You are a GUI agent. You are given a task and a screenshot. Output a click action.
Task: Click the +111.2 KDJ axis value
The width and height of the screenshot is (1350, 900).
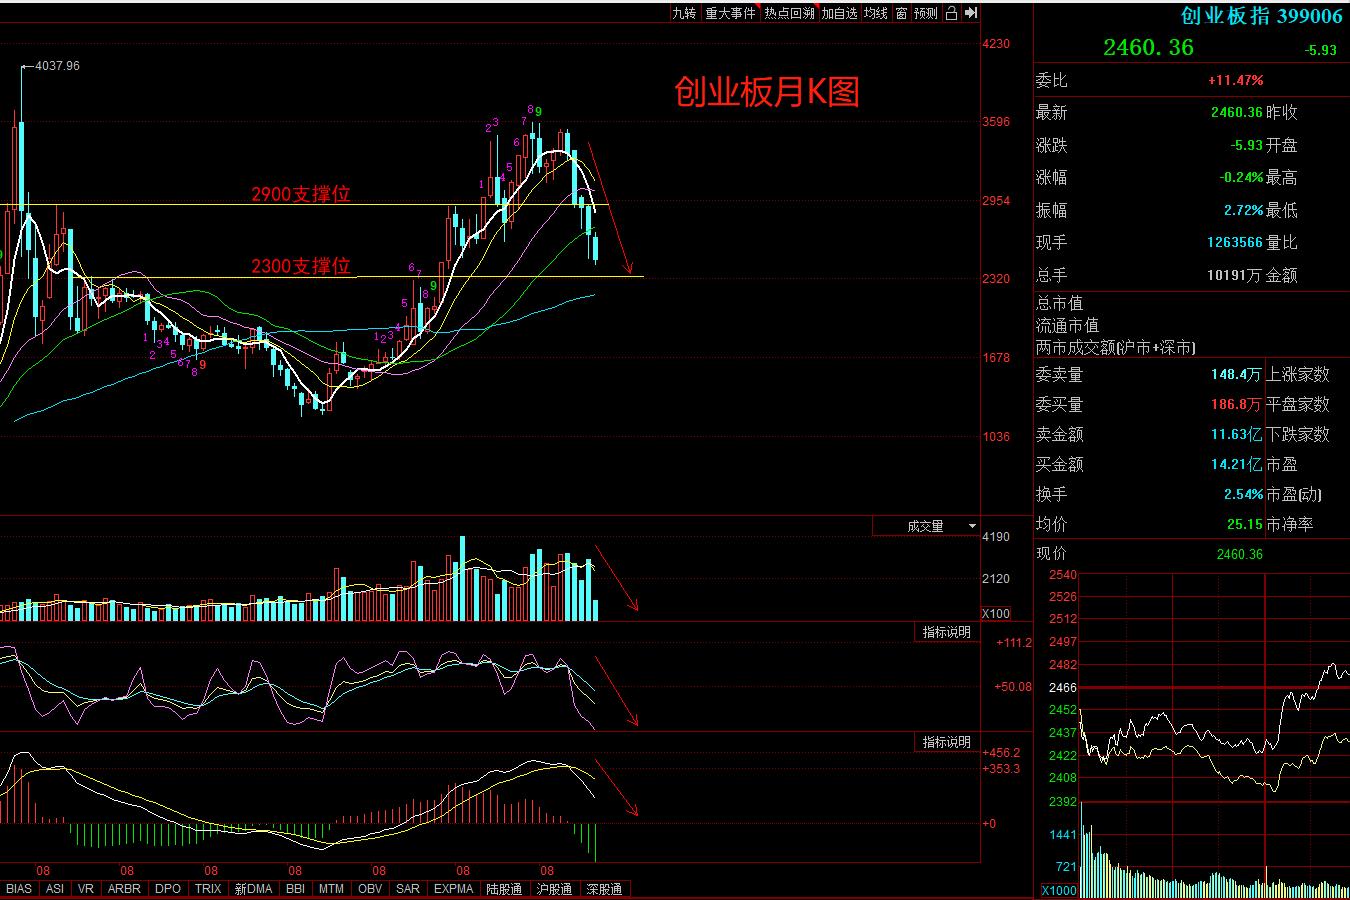click(1013, 642)
